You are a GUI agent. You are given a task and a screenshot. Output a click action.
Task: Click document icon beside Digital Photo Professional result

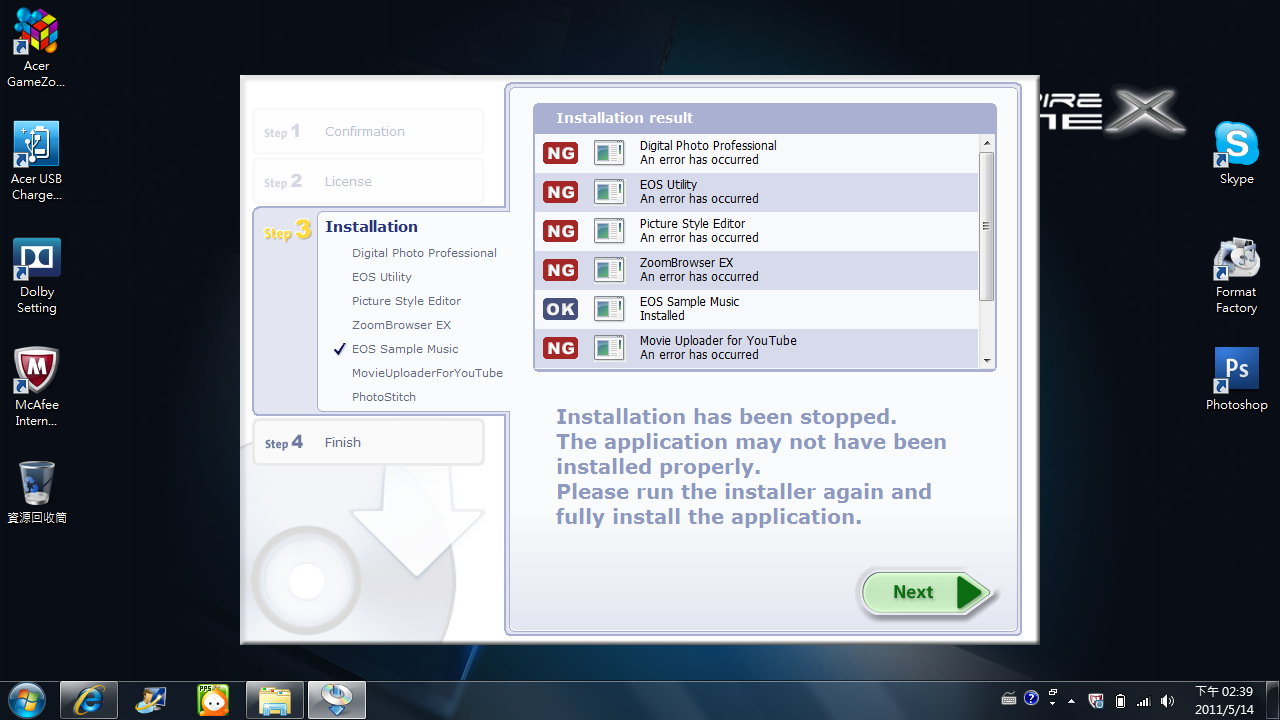(x=609, y=153)
